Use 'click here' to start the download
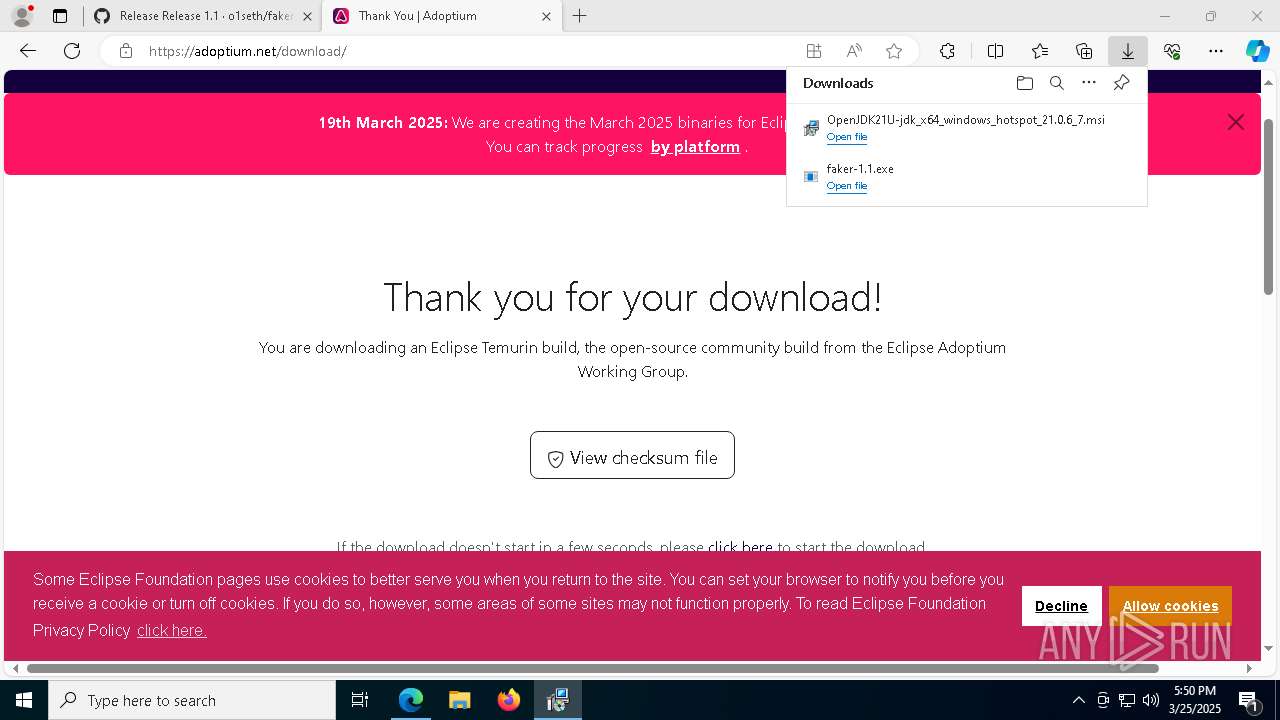1280x720 pixels. (x=740, y=547)
